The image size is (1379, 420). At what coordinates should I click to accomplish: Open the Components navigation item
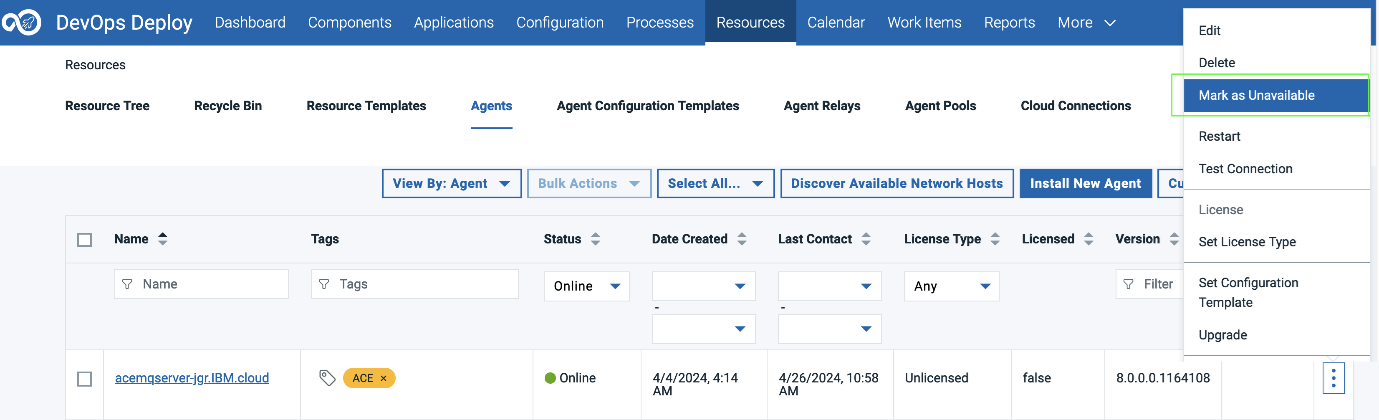click(350, 23)
